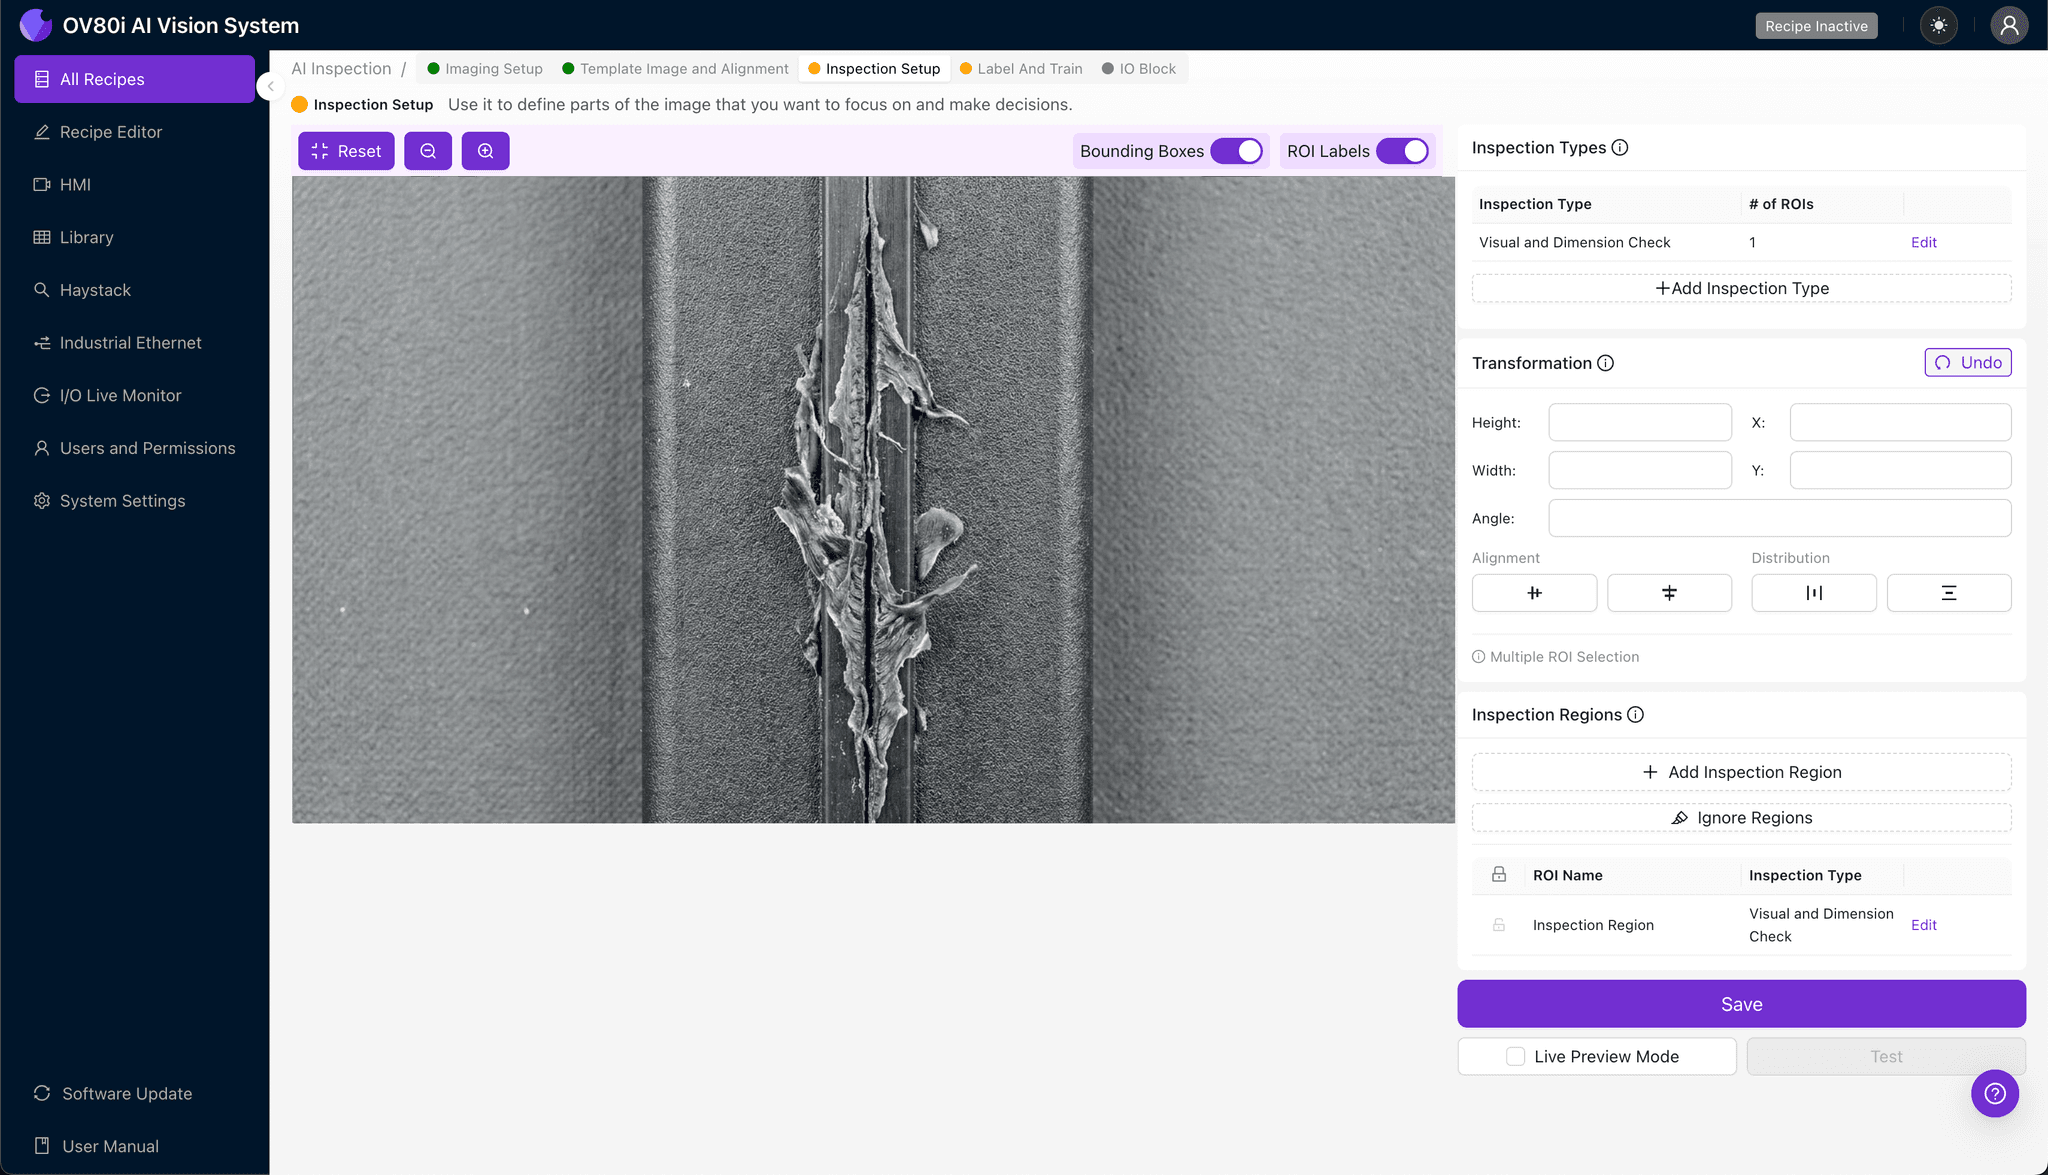Click the OV80i purple logo icon
The image size is (2048, 1175).
click(x=36, y=25)
